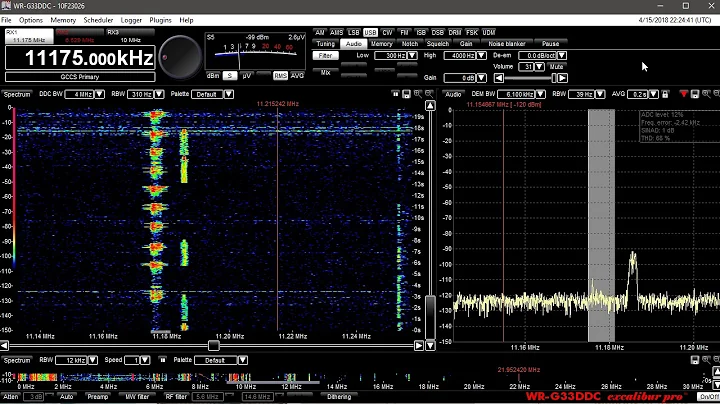
Task: Zoom in on the waterfall spectrum
Action: point(417,94)
